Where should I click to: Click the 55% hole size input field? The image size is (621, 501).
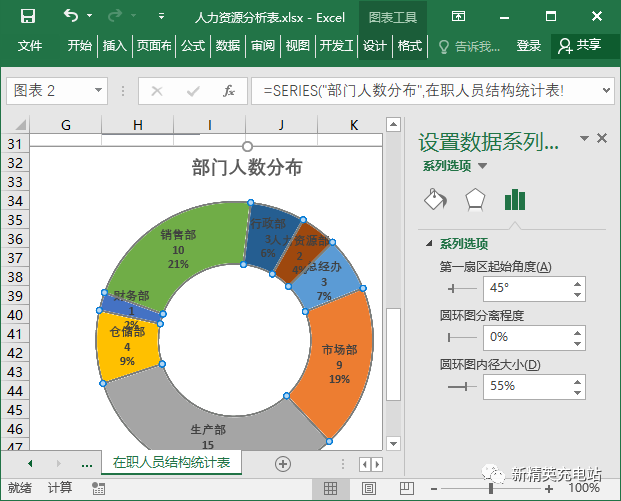[x=527, y=387]
